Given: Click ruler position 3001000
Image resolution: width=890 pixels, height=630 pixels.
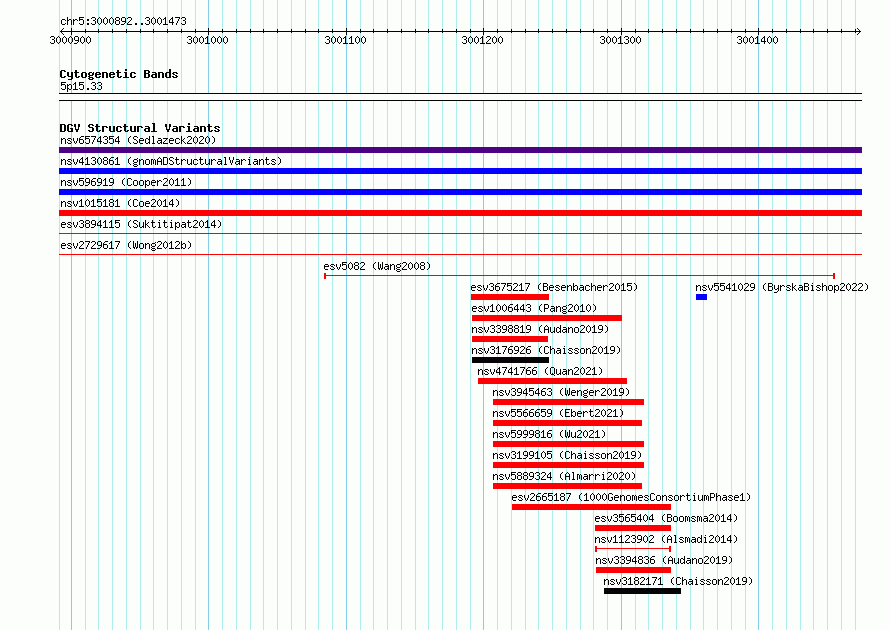Looking at the screenshot, I should click(207, 40).
